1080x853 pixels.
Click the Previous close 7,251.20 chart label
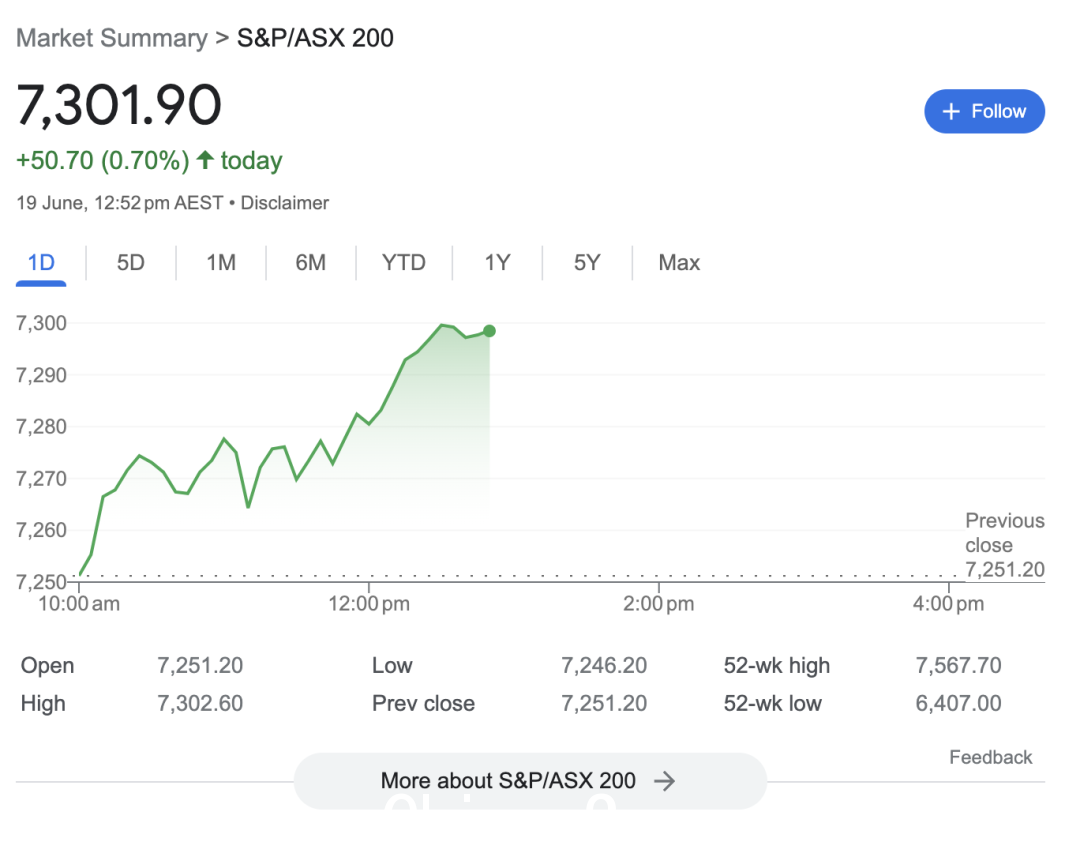point(1005,545)
